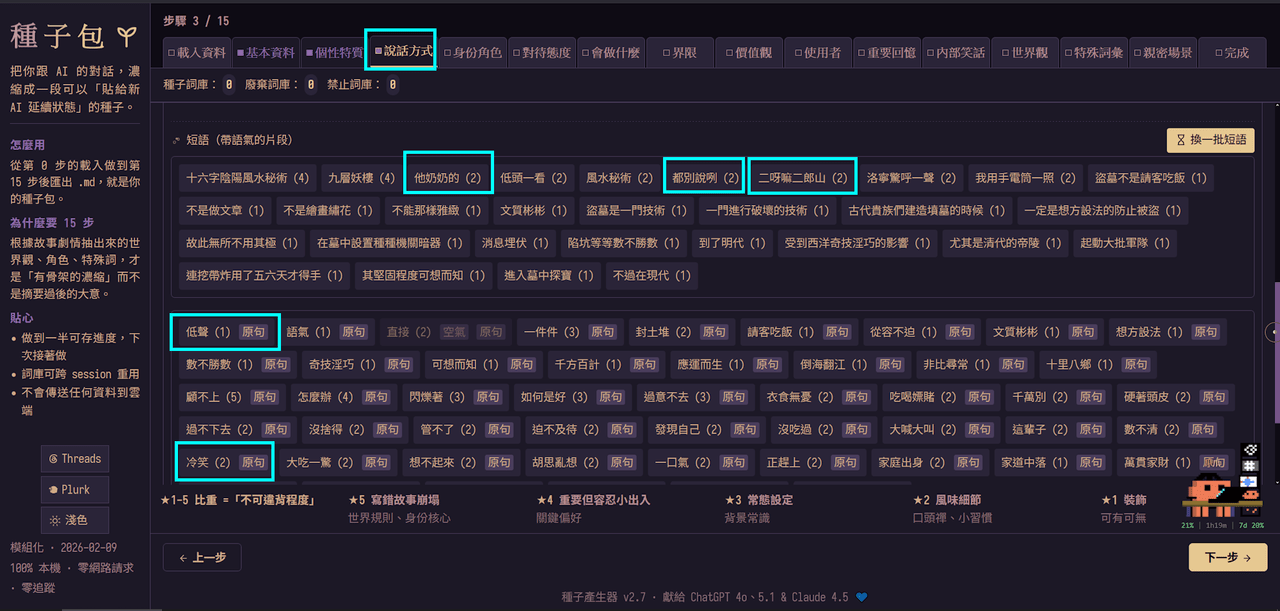This screenshot has width=1280, height=611.
Task: Select the phrase chip 十六字陰陽風水秘術 (4)
Action: point(248,178)
